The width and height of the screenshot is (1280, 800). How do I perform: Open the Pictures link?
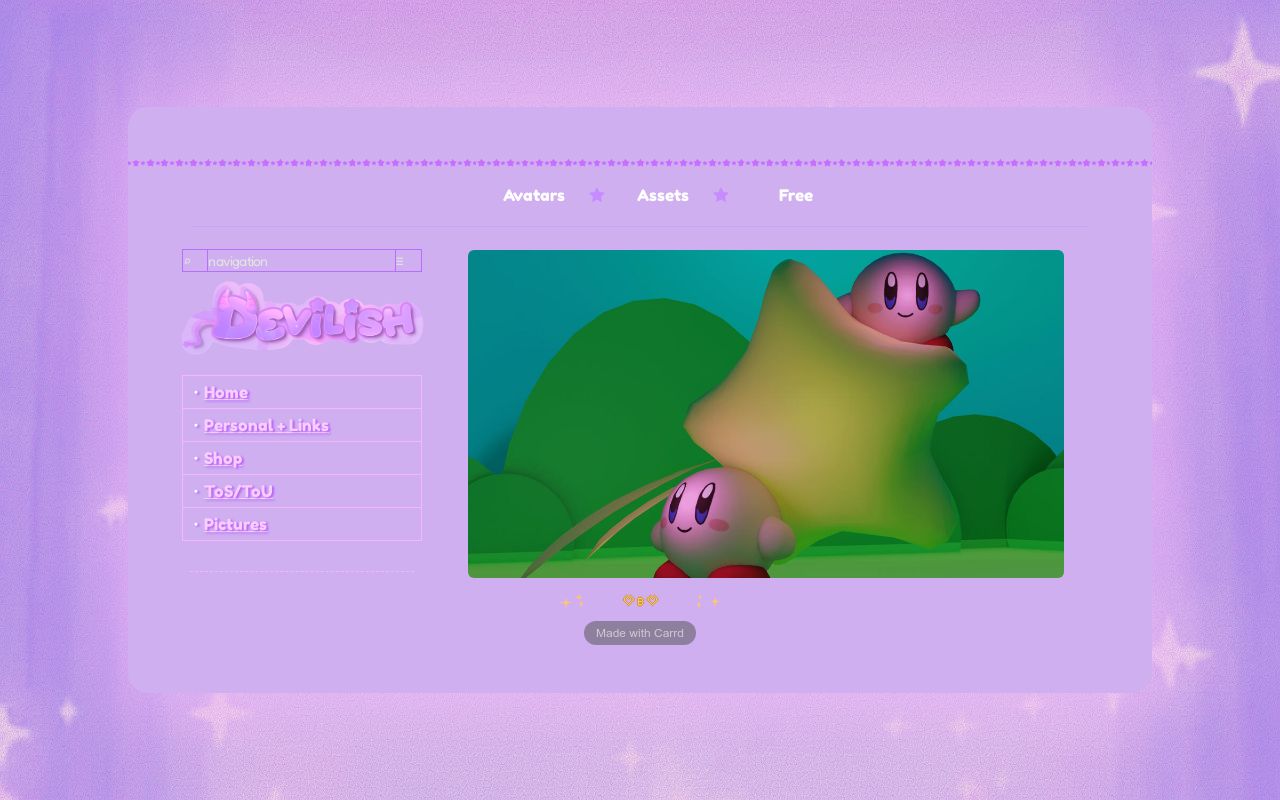point(236,524)
